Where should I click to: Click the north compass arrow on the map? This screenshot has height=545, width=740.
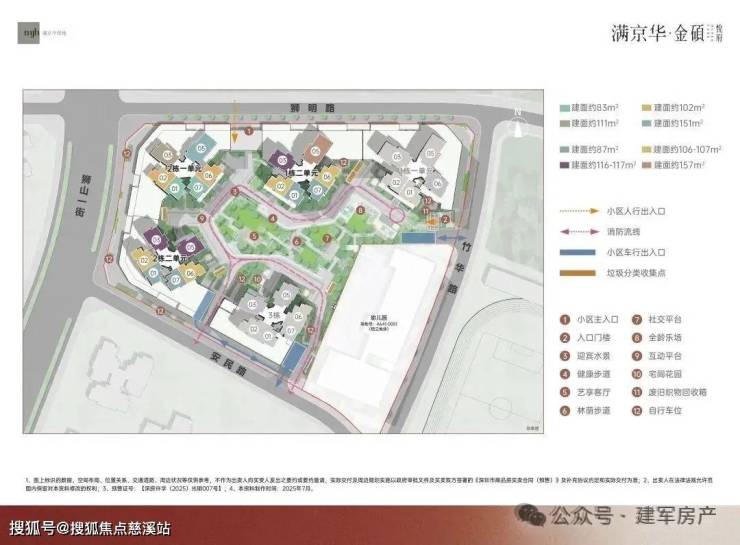518,124
